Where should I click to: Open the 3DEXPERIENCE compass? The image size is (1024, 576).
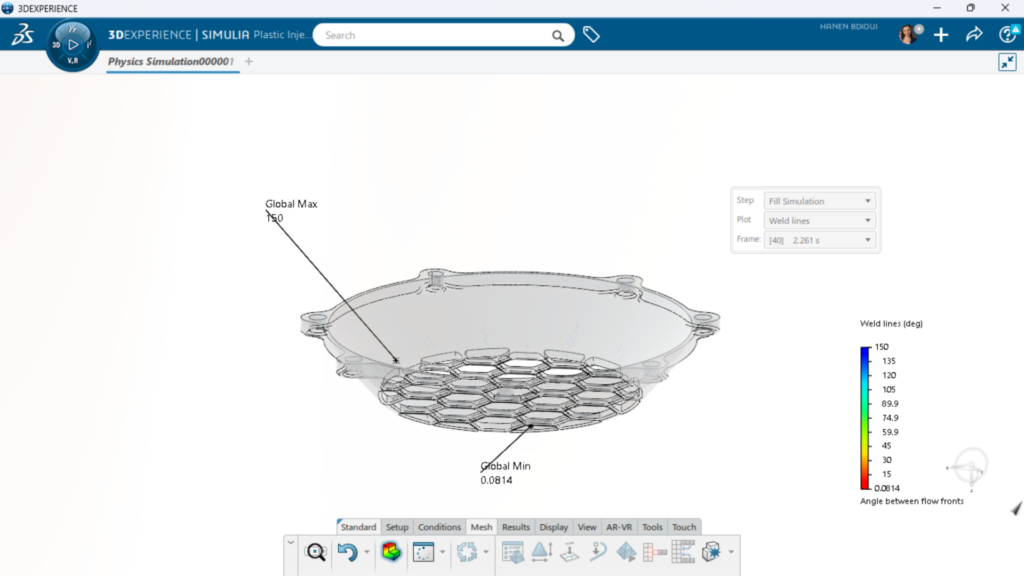click(x=72, y=45)
